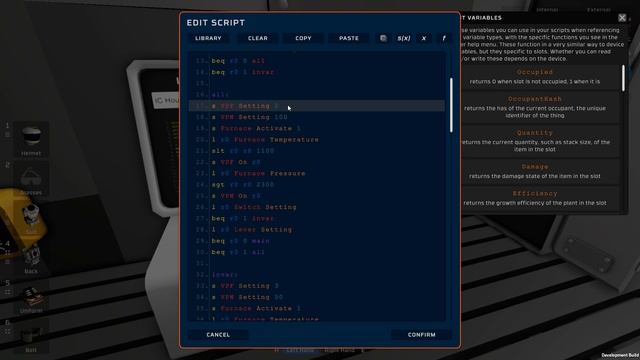Select the OccupantHash variable entry
This screenshot has height=360, width=640.
pos(535,107)
